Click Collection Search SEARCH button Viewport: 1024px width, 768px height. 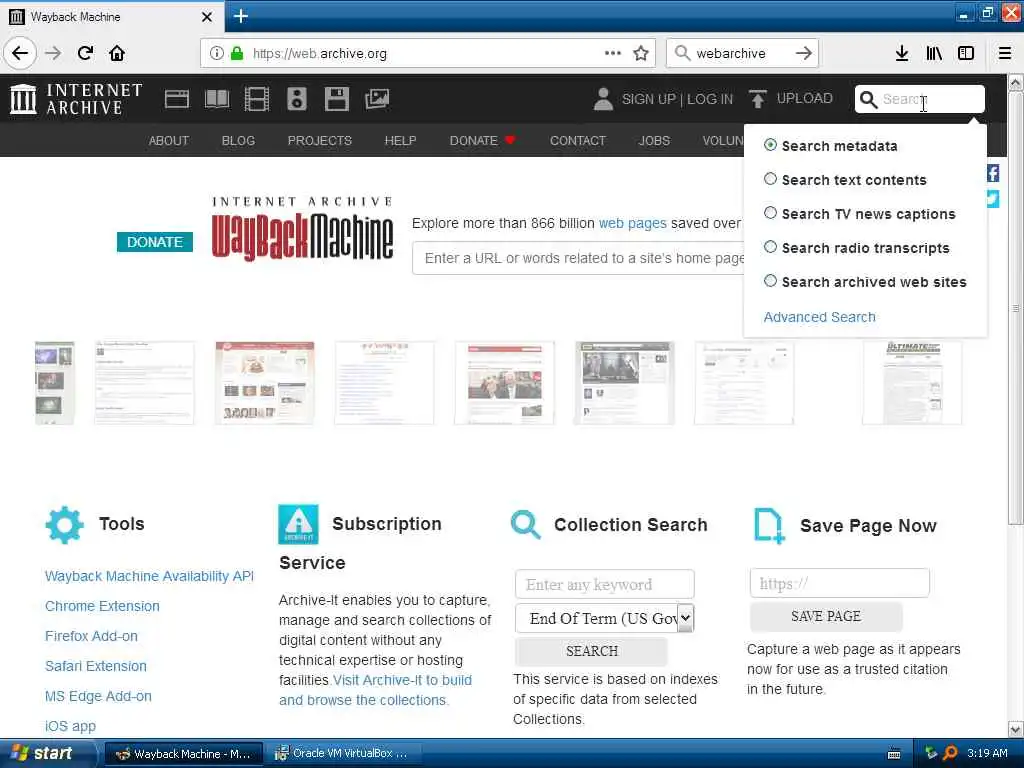pos(592,651)
